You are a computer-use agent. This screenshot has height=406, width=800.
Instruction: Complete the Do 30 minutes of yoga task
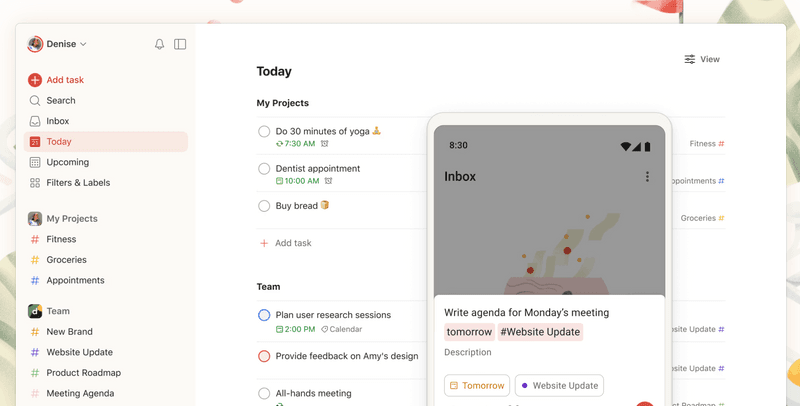click(x=264, y=131)
